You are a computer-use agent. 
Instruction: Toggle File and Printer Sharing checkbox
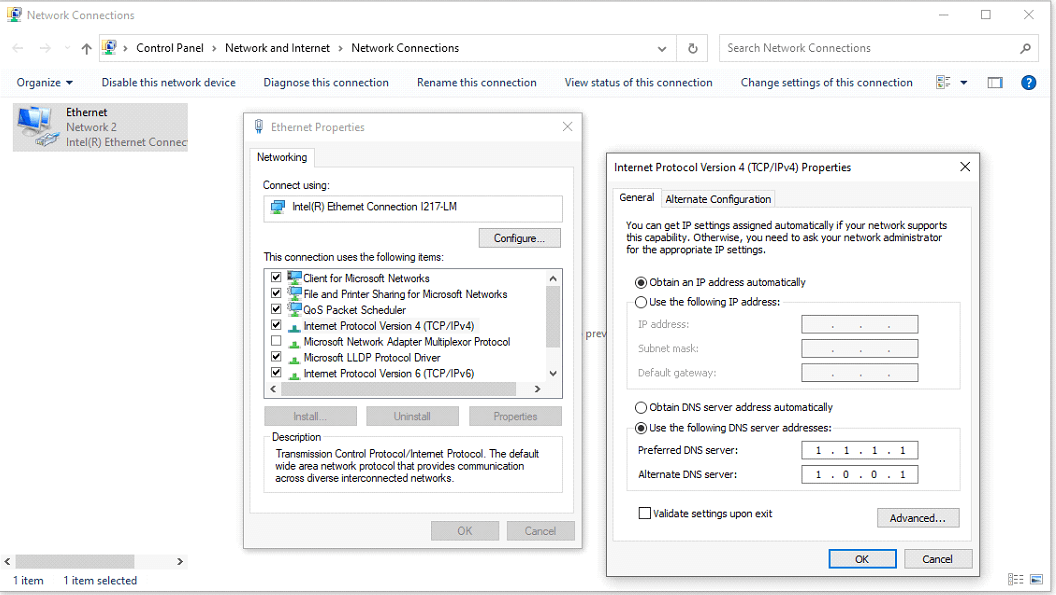(x=276, y=293)
